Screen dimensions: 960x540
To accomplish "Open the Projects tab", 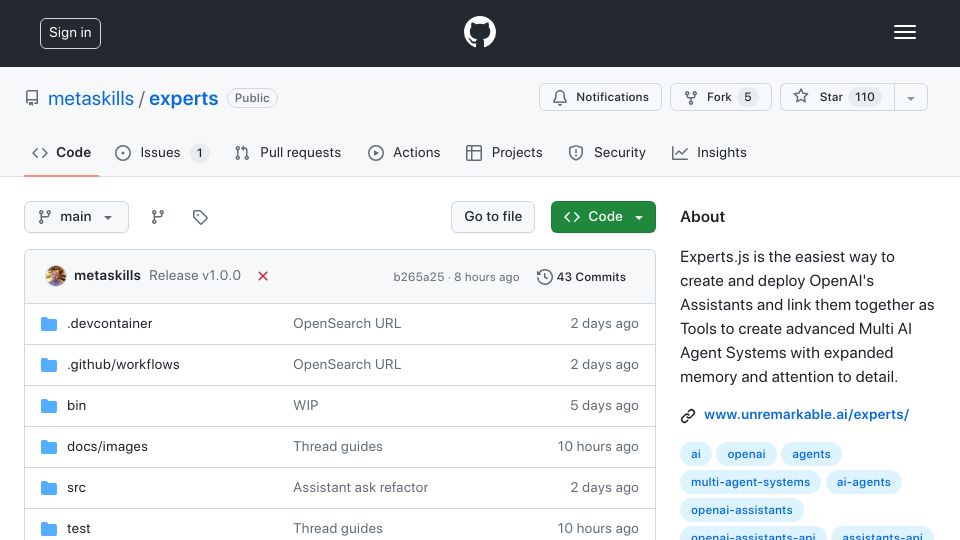I will point(504,152).
